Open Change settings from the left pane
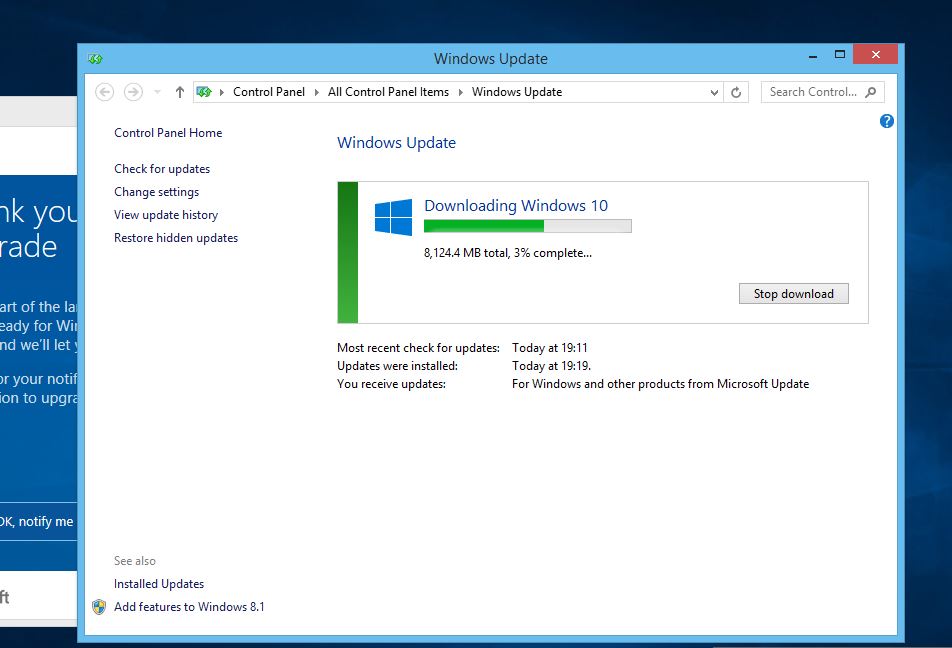Screen dimensions: 952x648 [x=157, y=191]
